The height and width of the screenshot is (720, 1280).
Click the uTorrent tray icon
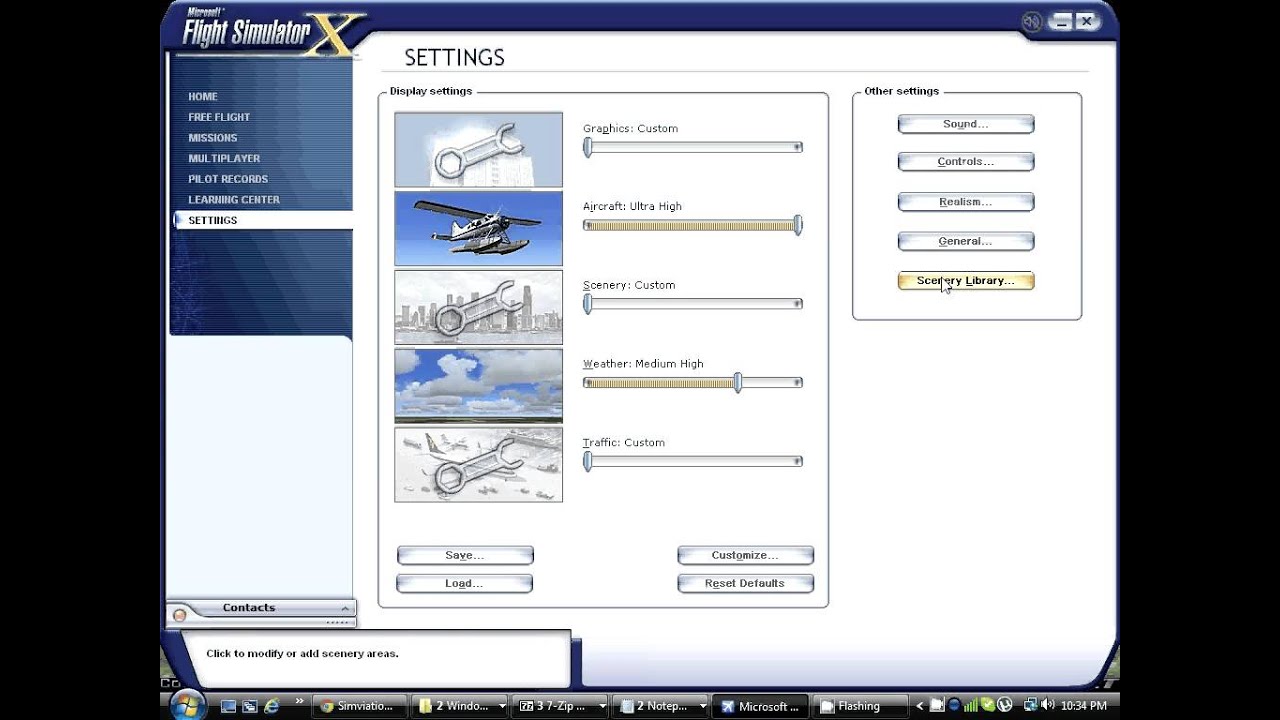coord(1004,705)
